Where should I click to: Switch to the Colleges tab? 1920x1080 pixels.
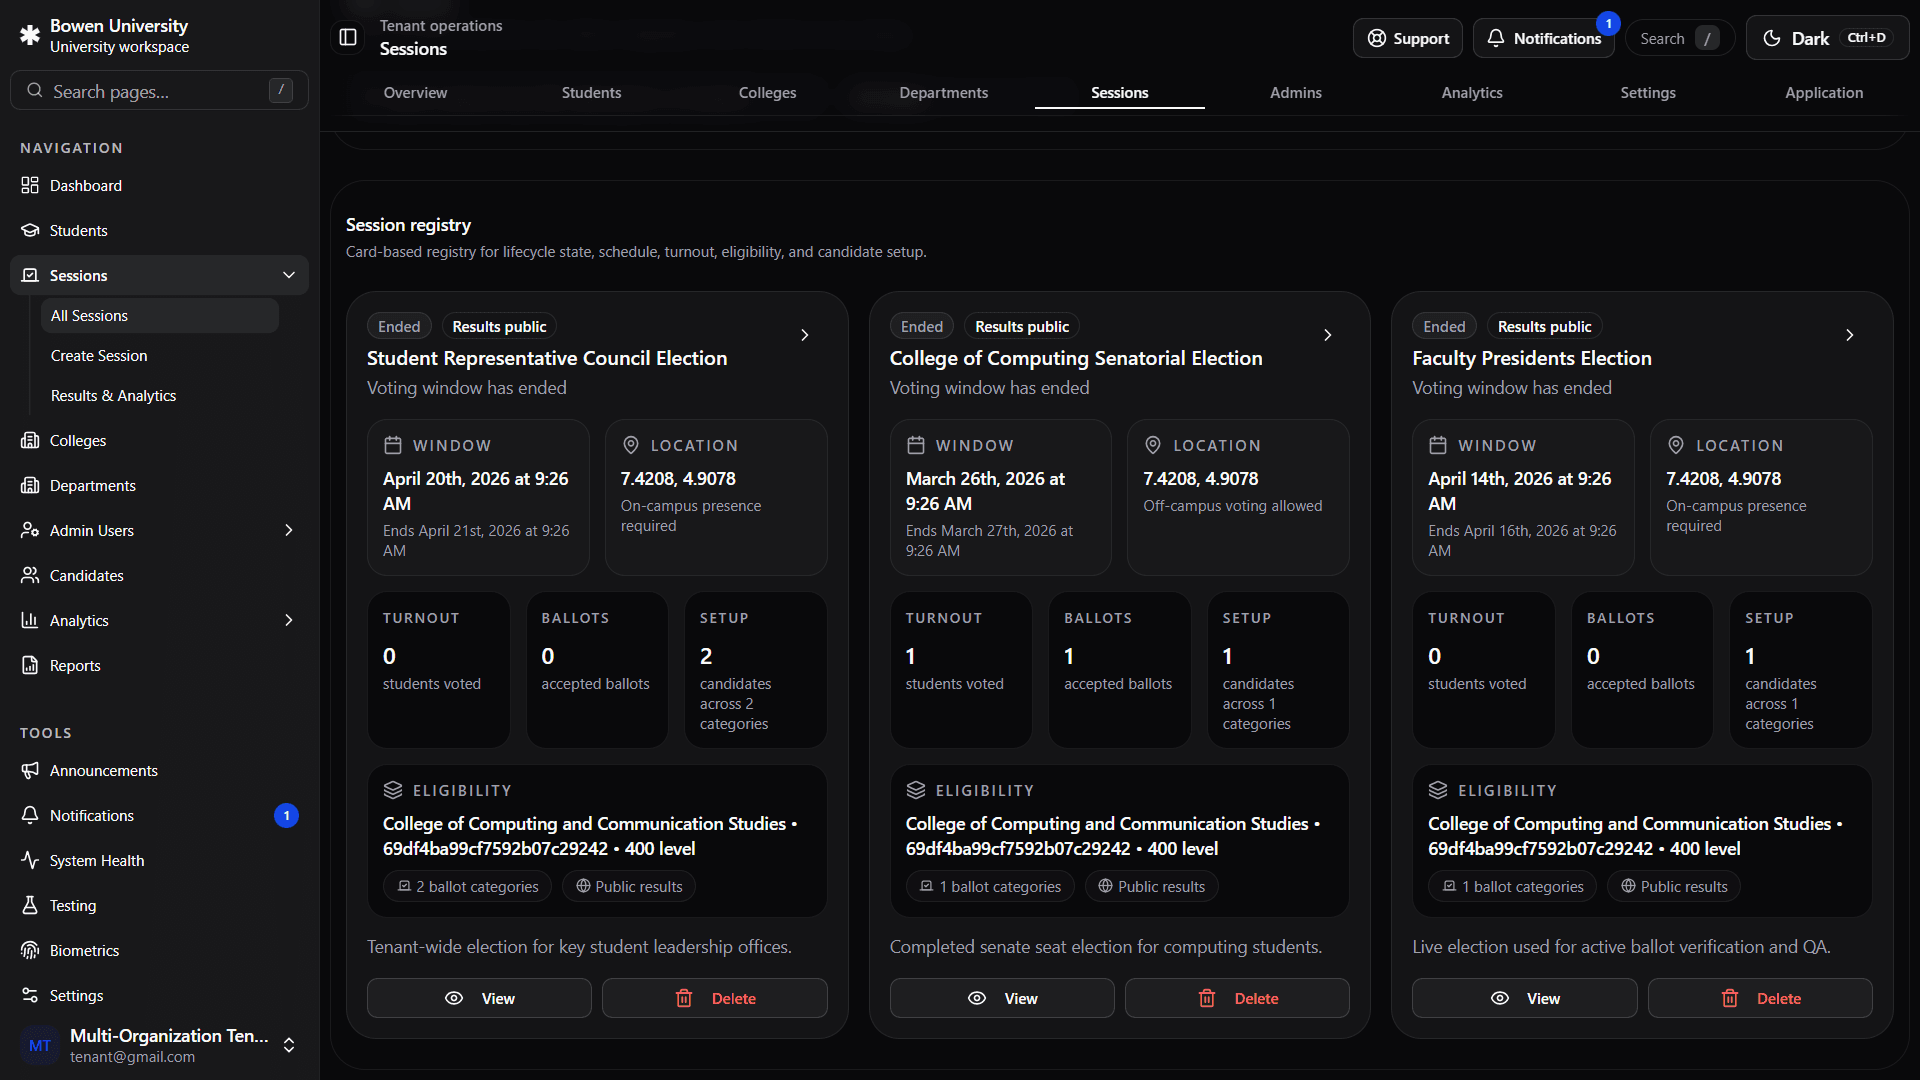coord(767,92)
